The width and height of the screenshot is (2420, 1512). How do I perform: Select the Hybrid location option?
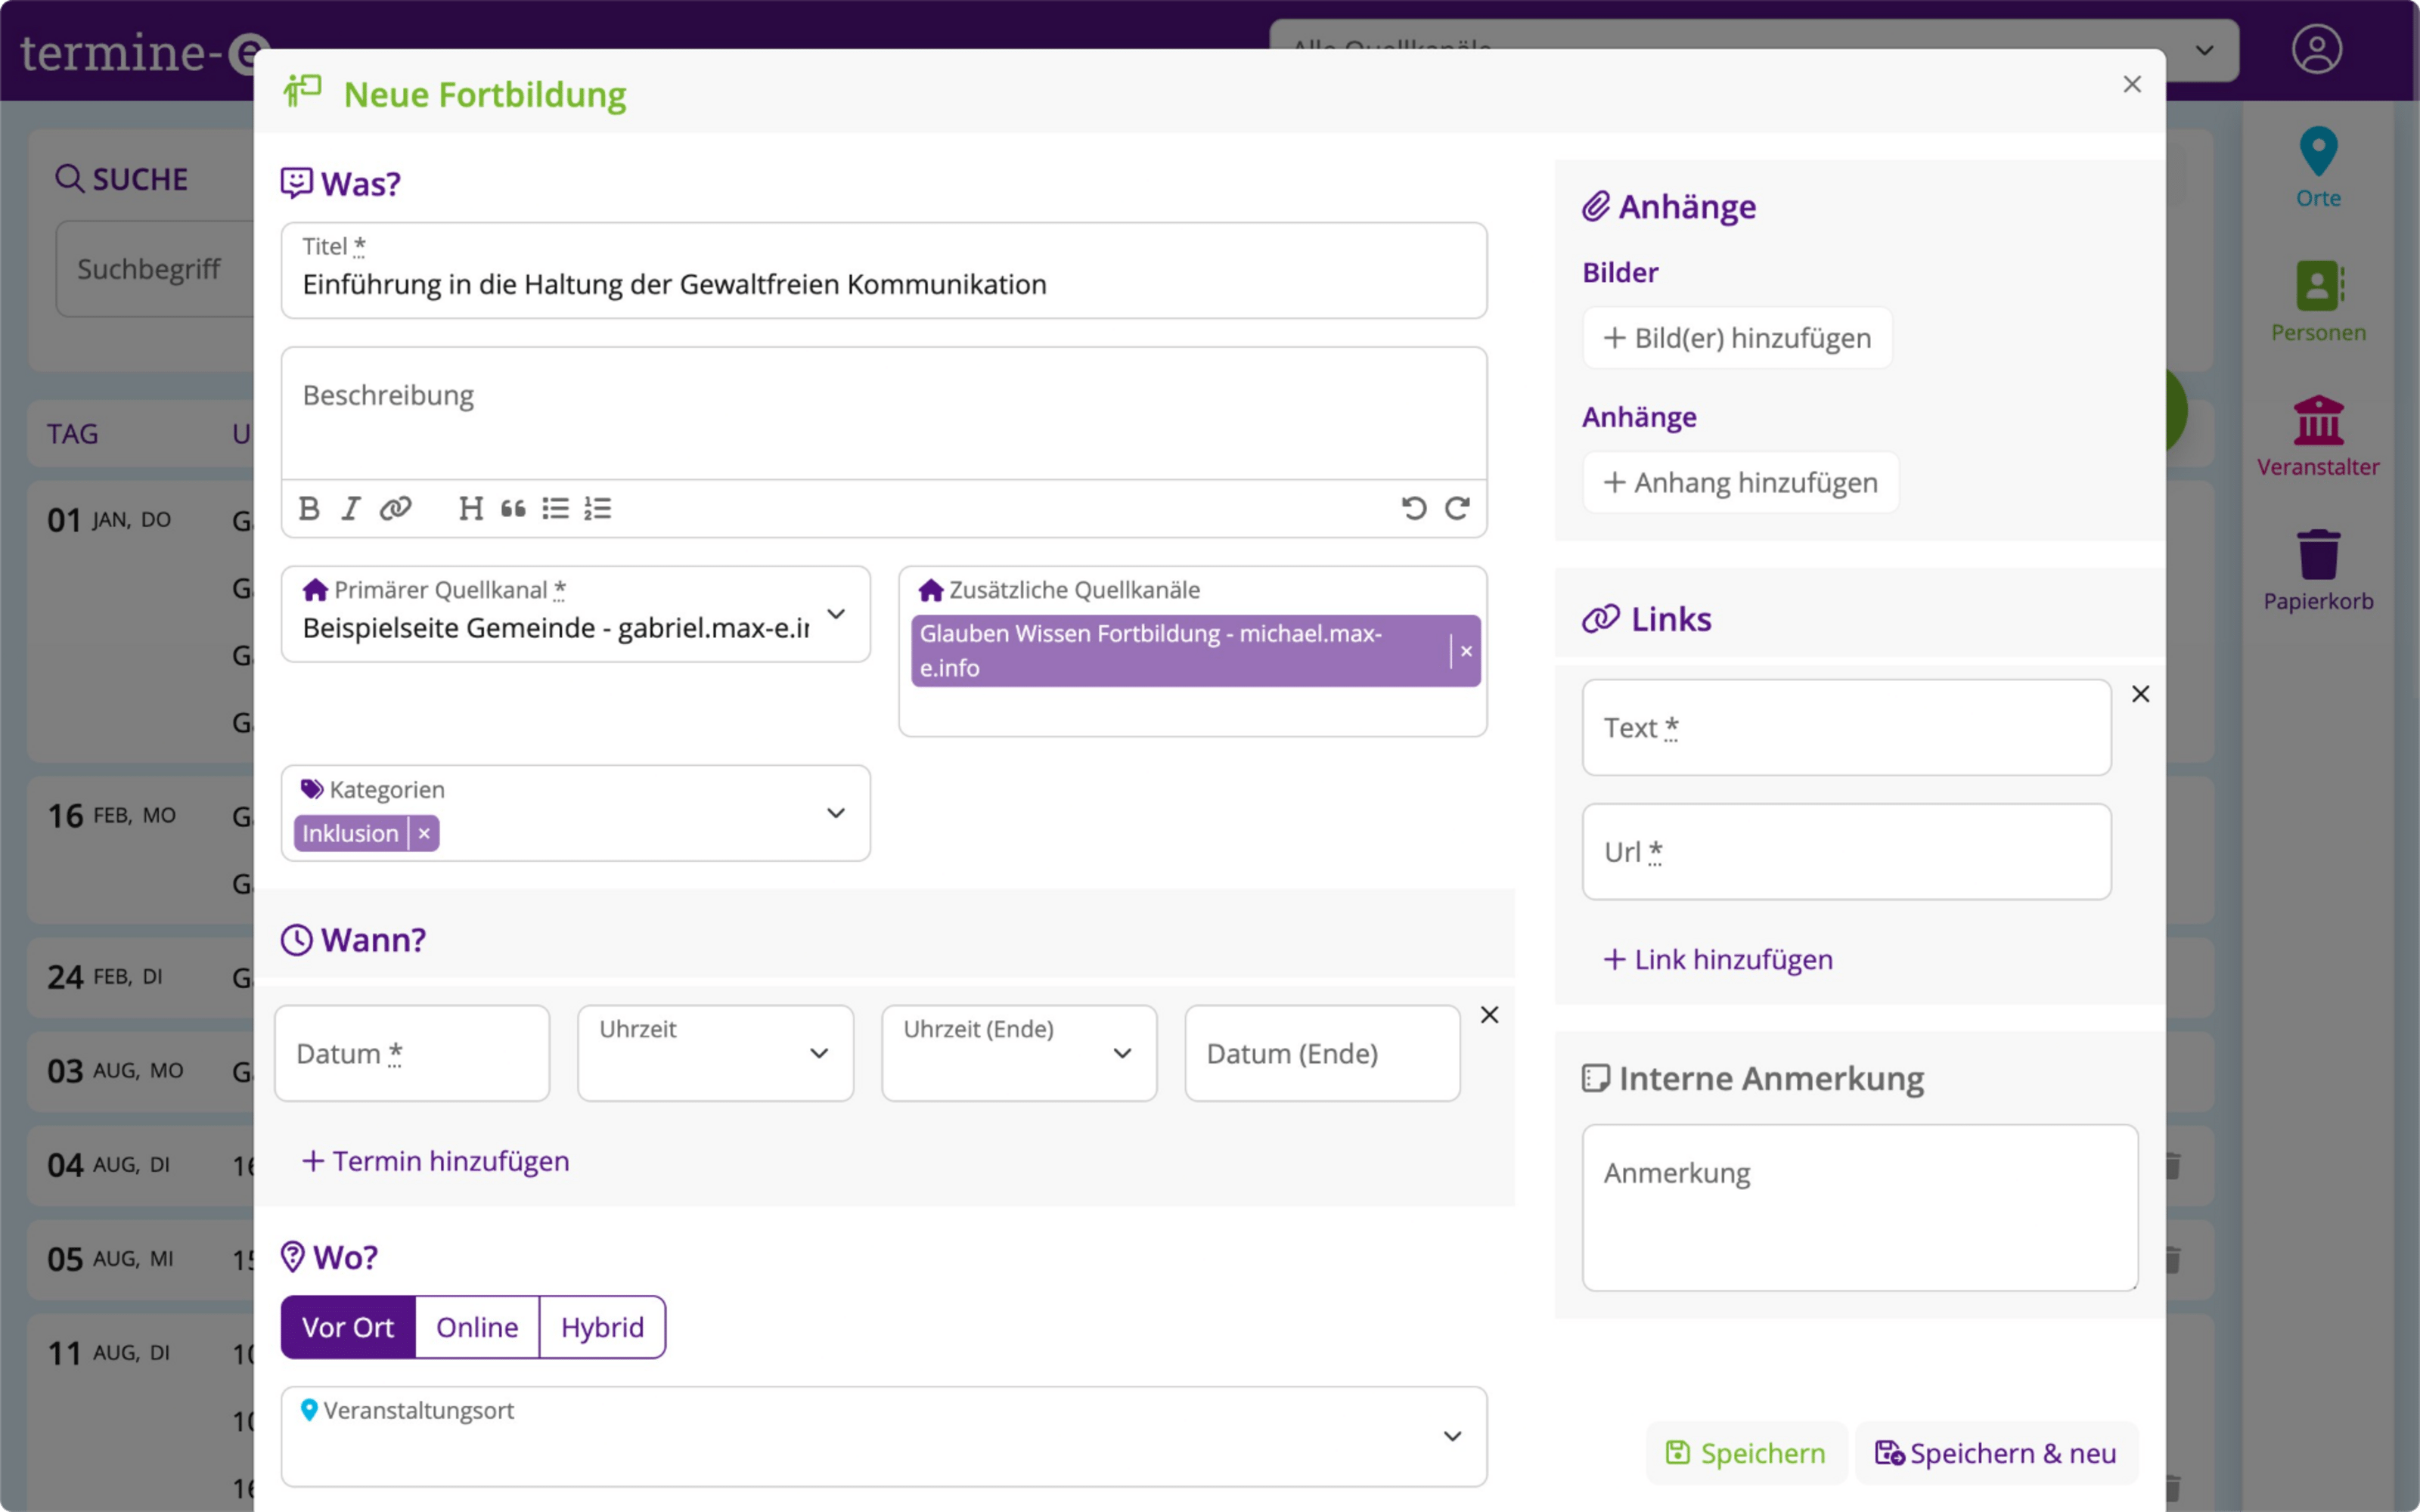tap(602, 1327)
